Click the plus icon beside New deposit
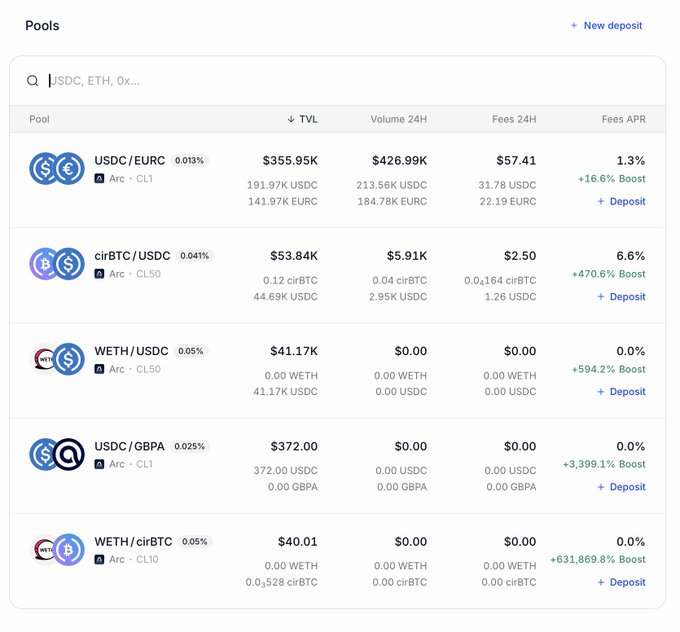 click(574, 26)
